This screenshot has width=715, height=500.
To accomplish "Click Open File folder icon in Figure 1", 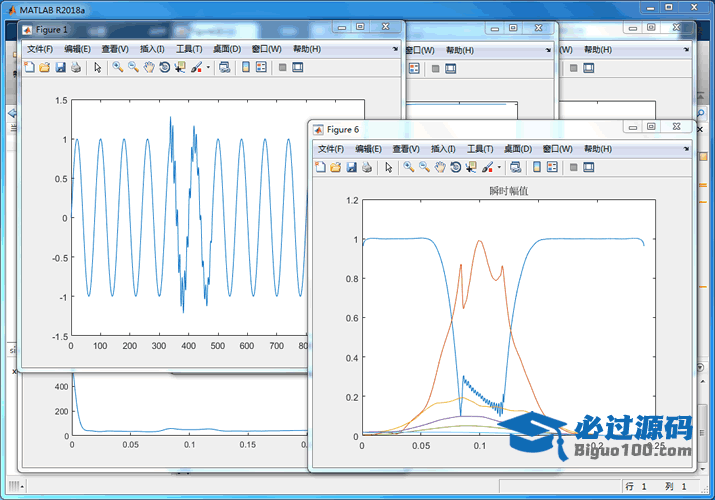I will click(45, 67).
